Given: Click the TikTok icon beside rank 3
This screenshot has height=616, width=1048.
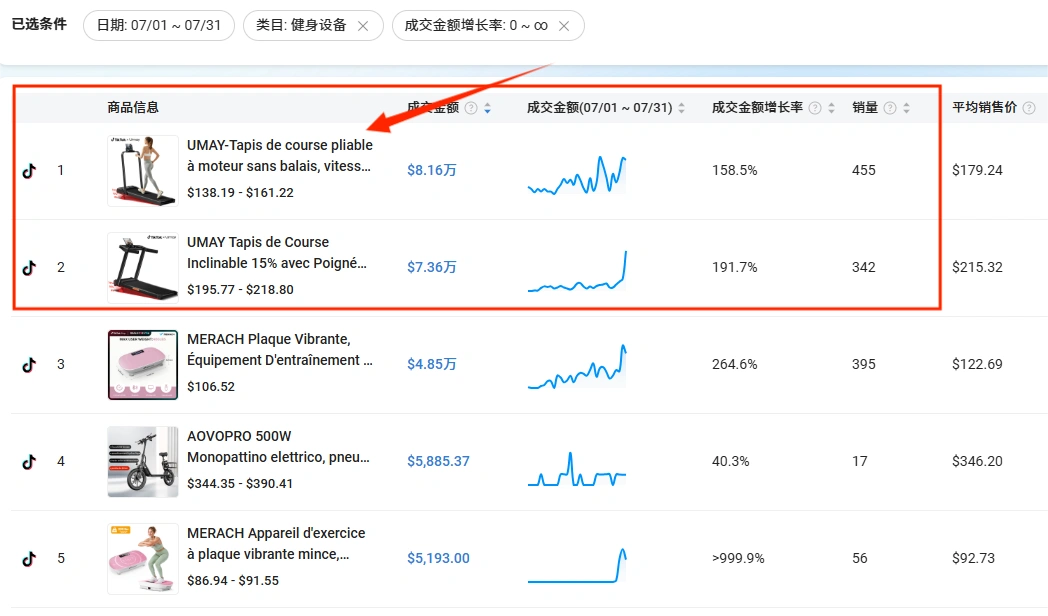Looking at the screenshot, I should coord(29,364).
